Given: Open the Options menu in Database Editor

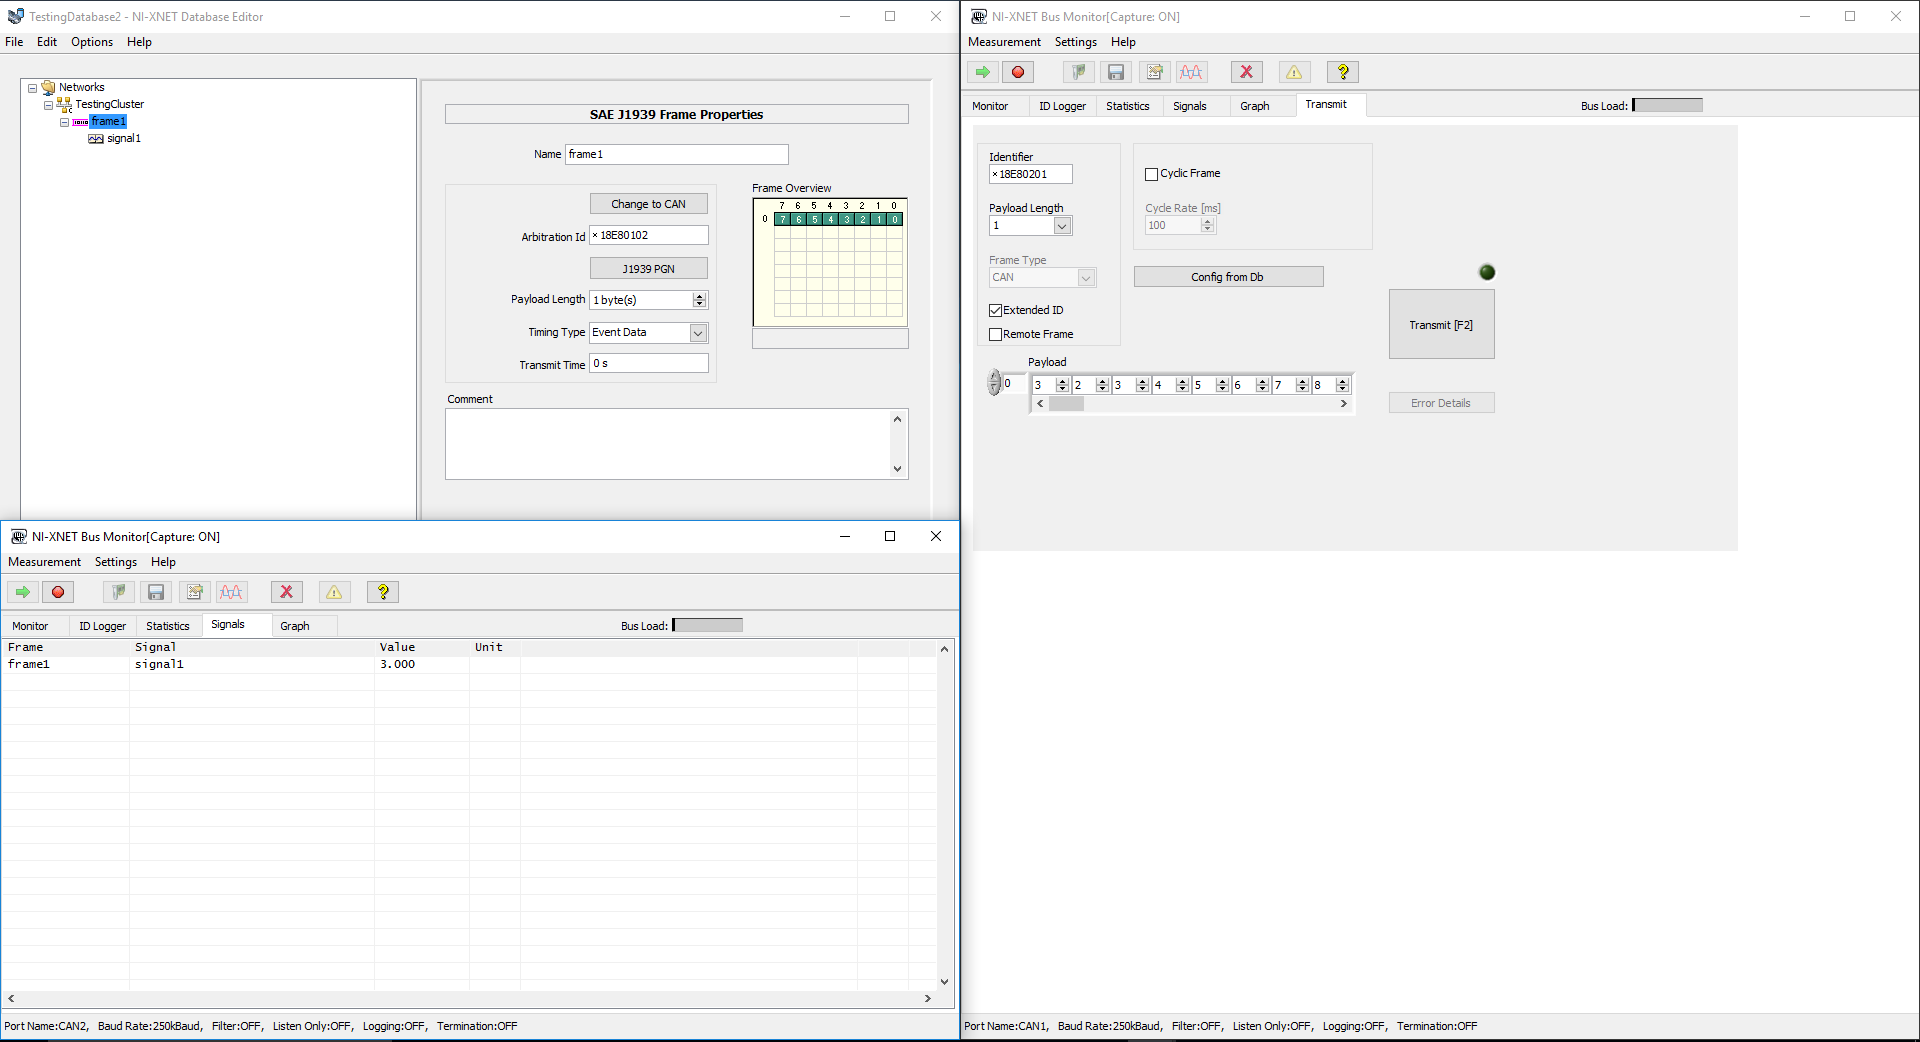Looking at the screenshot, I should [x=92, y=42].
